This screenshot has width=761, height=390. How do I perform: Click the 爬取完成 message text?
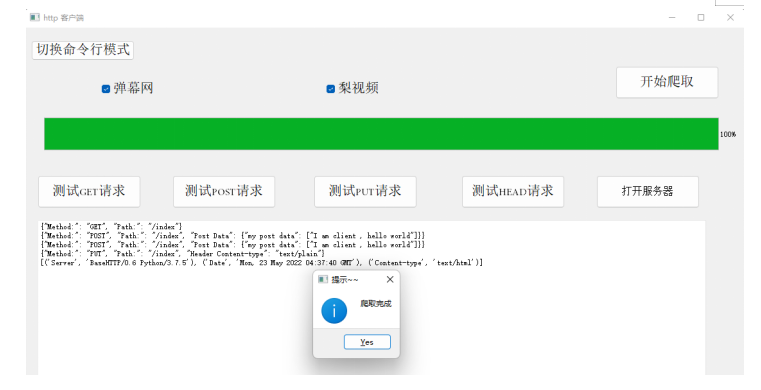[376, 304]
